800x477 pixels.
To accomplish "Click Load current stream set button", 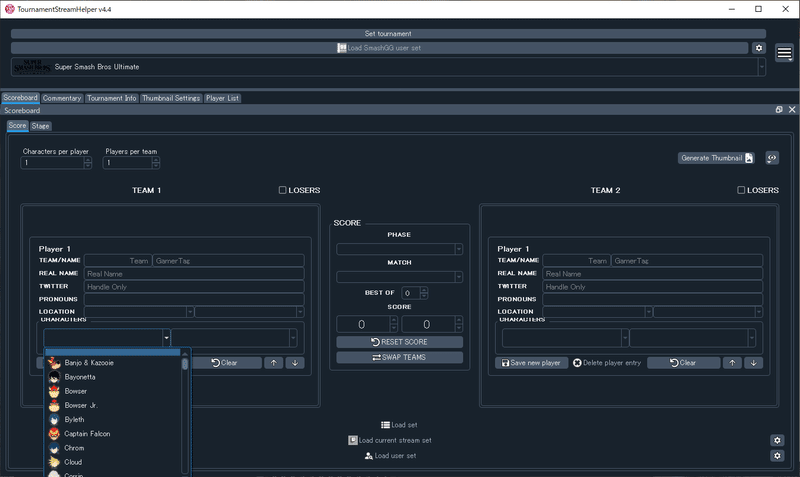I will pos(390,440).
